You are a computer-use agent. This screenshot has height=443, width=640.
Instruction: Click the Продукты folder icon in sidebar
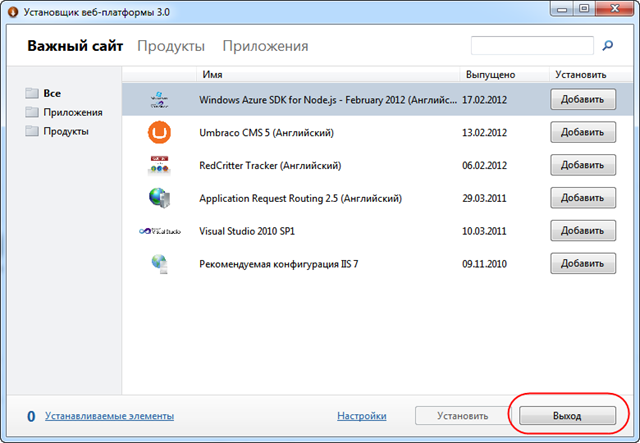pos(32,131)
